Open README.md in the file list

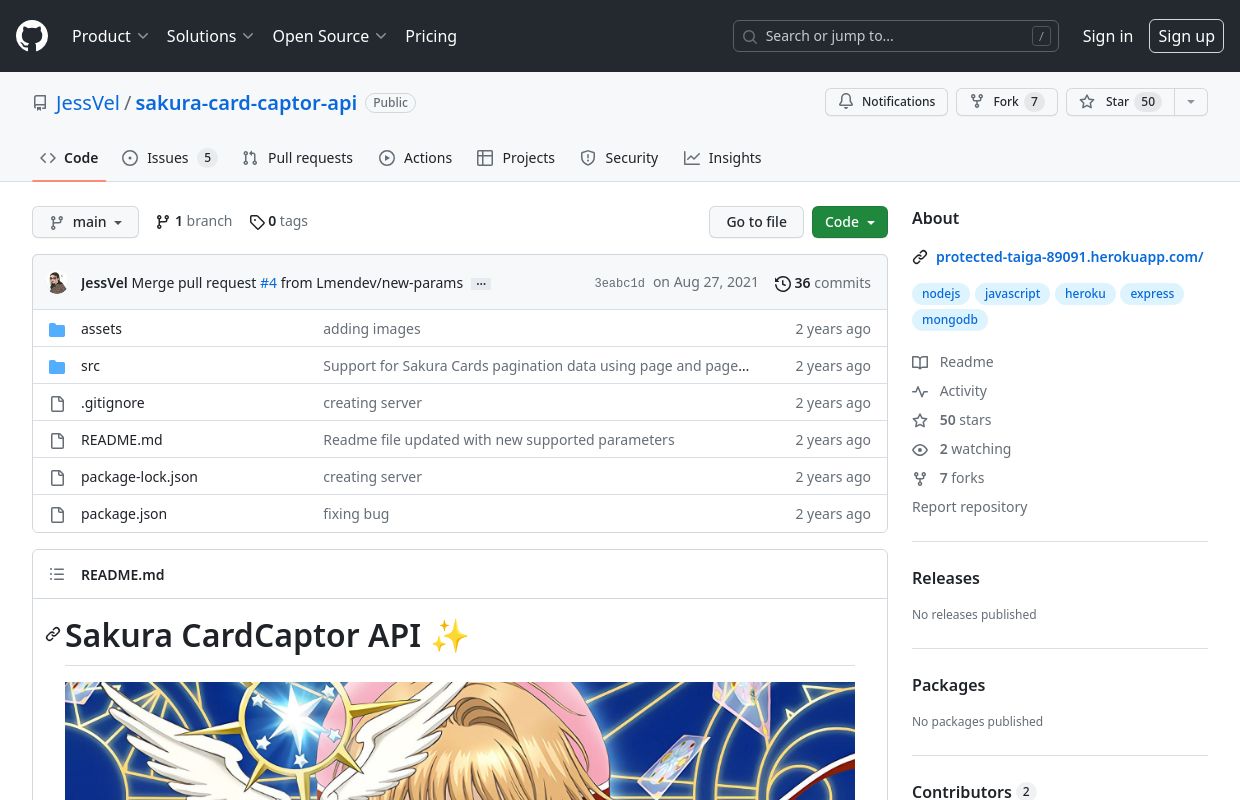121,440
